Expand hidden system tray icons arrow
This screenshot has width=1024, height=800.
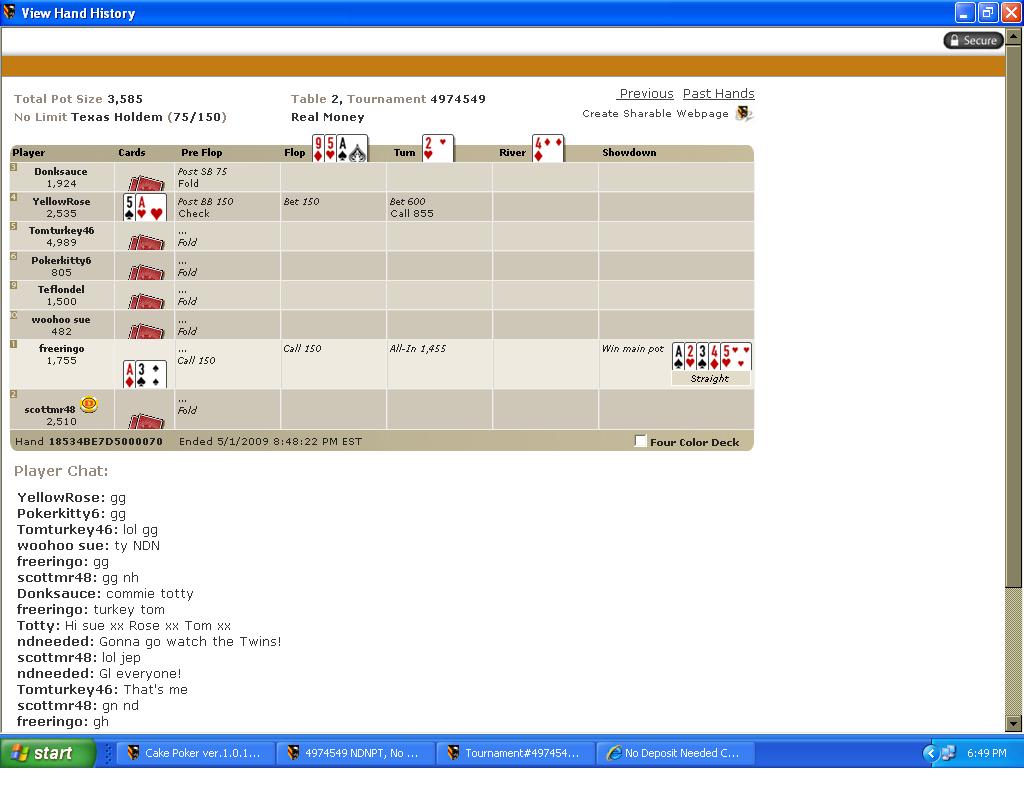click(930, 753)
